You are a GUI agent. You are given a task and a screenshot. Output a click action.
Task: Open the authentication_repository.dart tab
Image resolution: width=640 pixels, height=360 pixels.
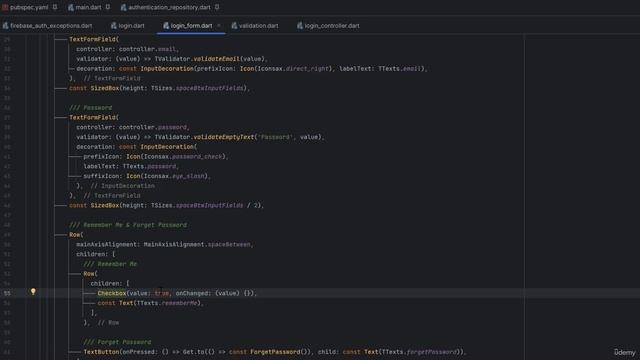pyautogui.click(x=169, y=7)
